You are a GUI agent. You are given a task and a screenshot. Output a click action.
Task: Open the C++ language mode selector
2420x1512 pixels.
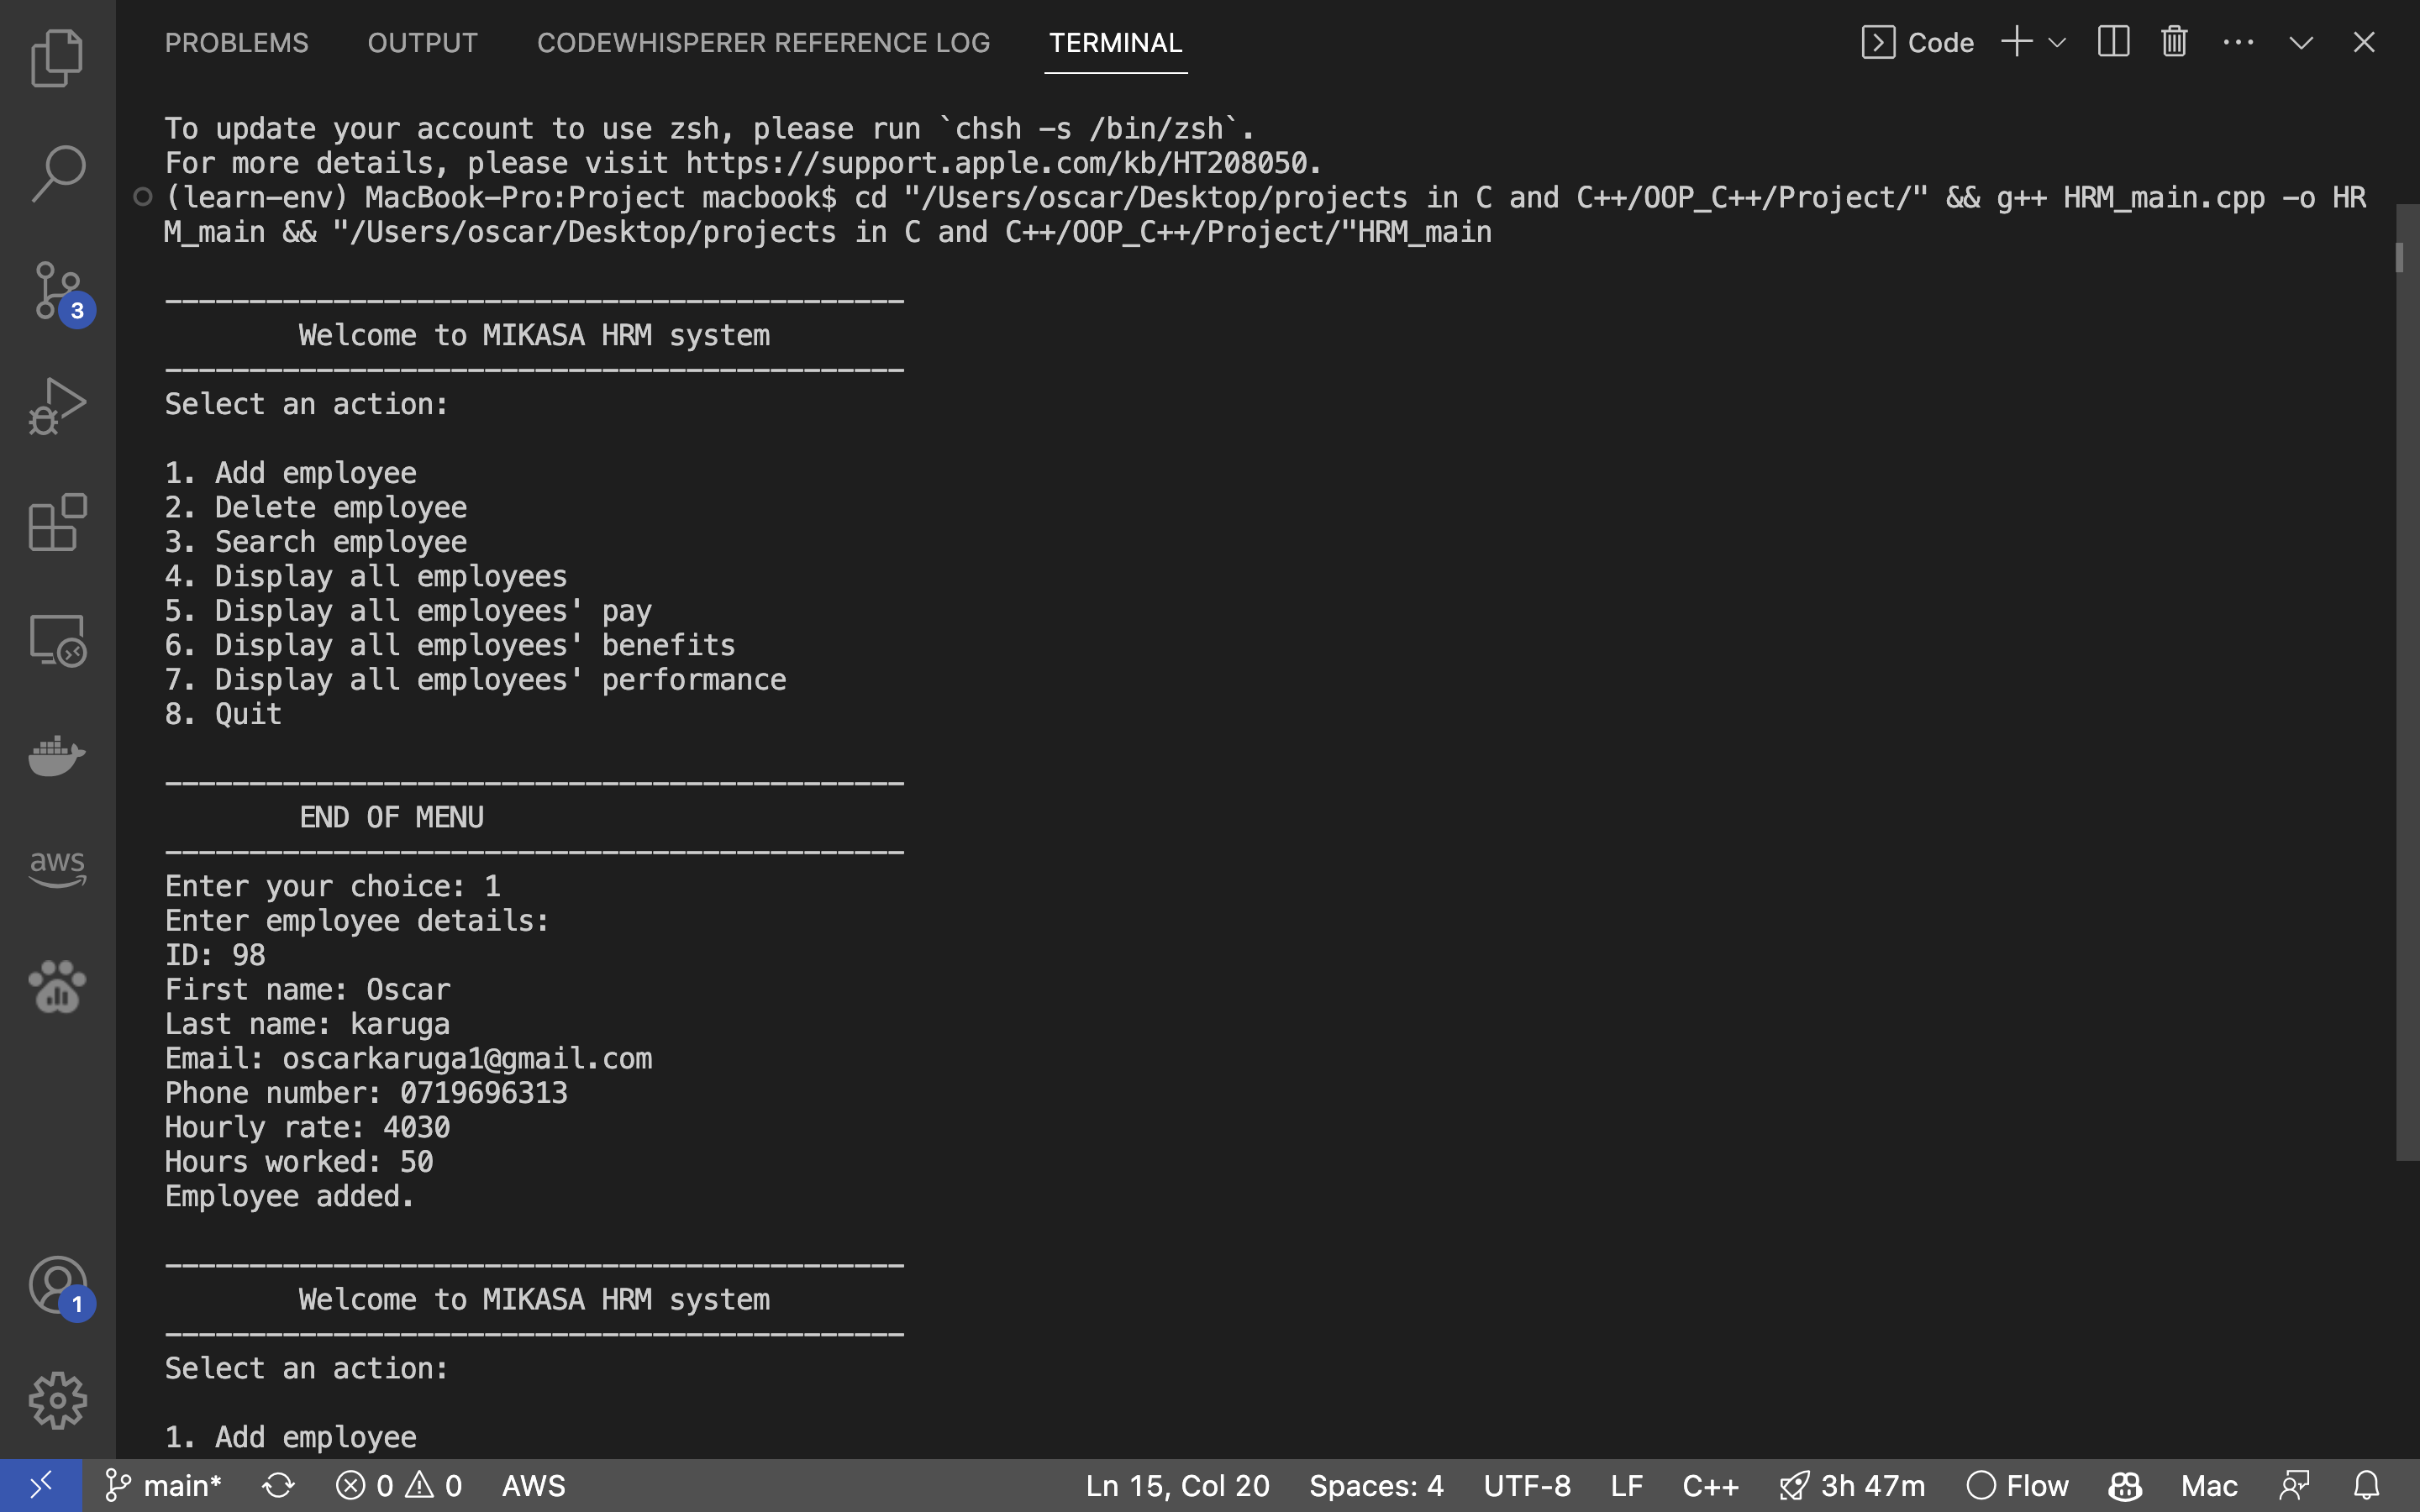click(1710, 1486)
